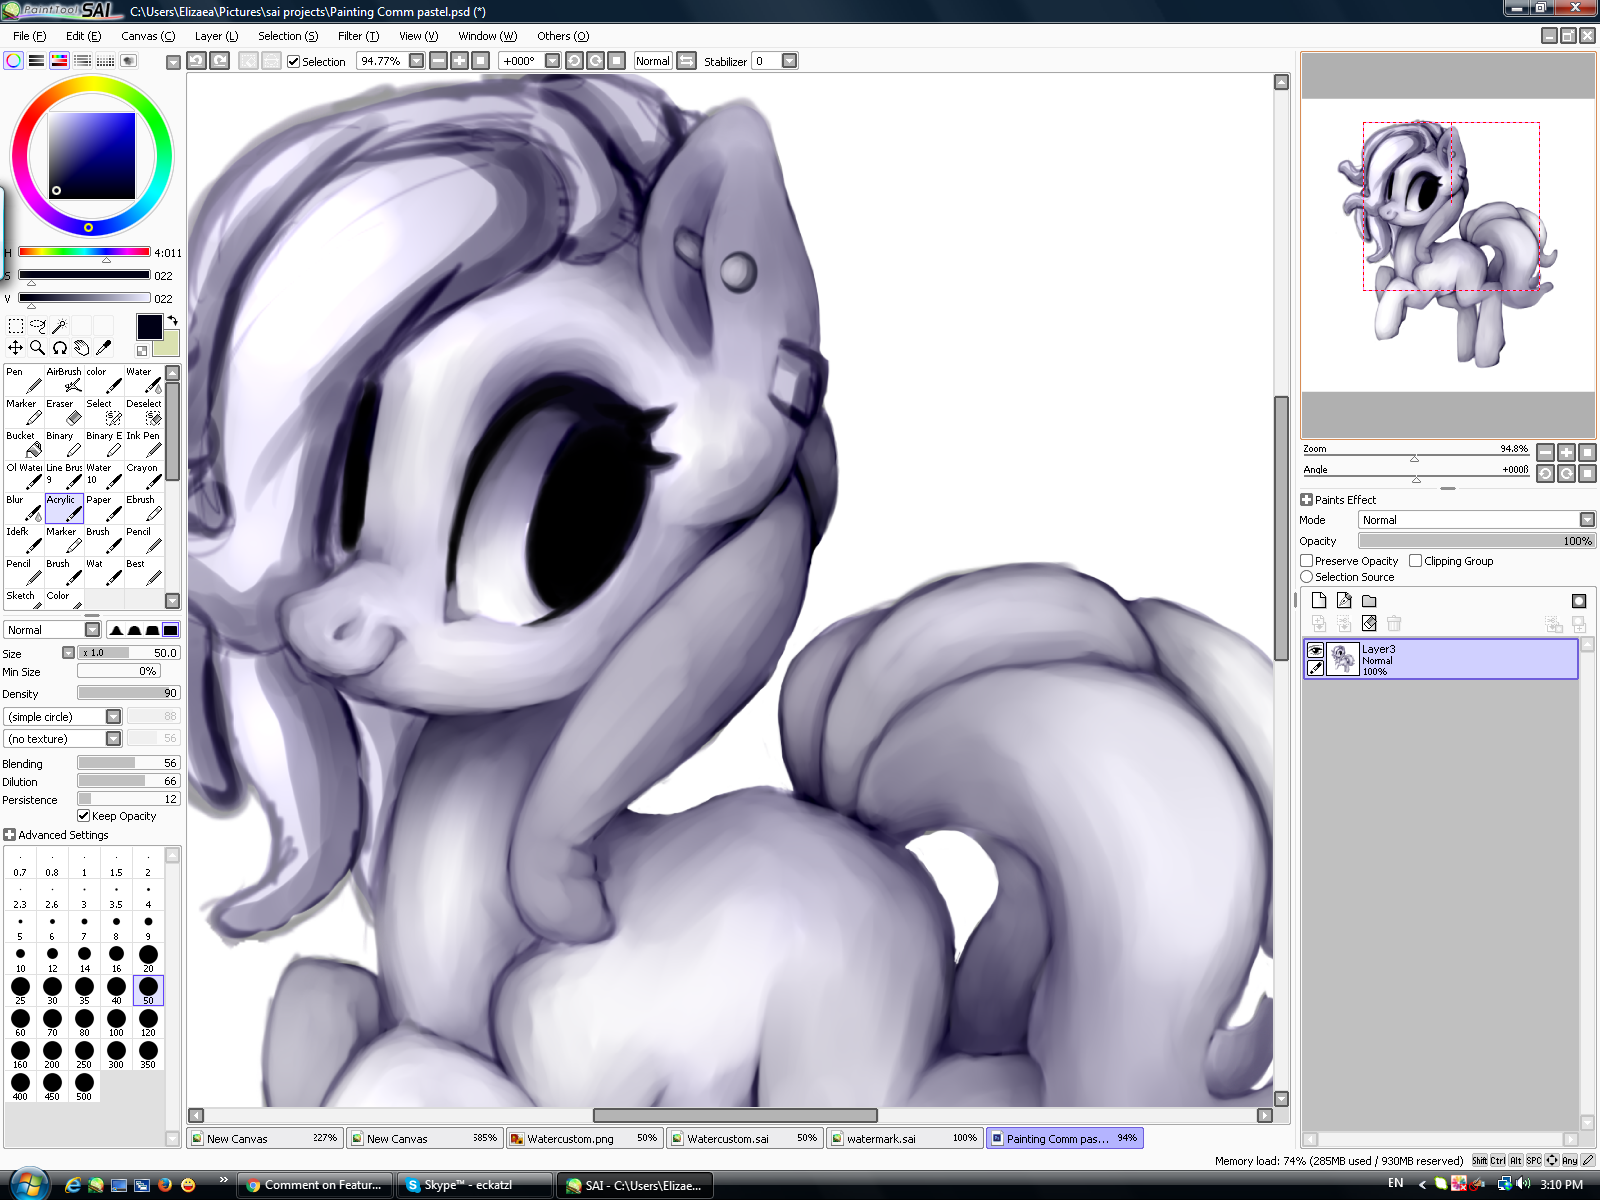The height and width of the screenshot is (1200, 1600).
Task: Enable Preserve Opacity for the layer
Action: pos(1307,561)
